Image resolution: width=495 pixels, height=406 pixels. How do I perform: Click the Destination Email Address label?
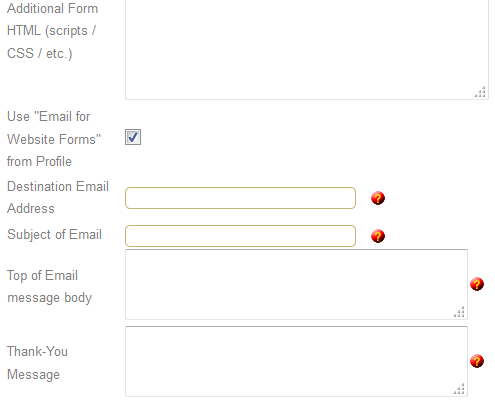click(58, 197)
